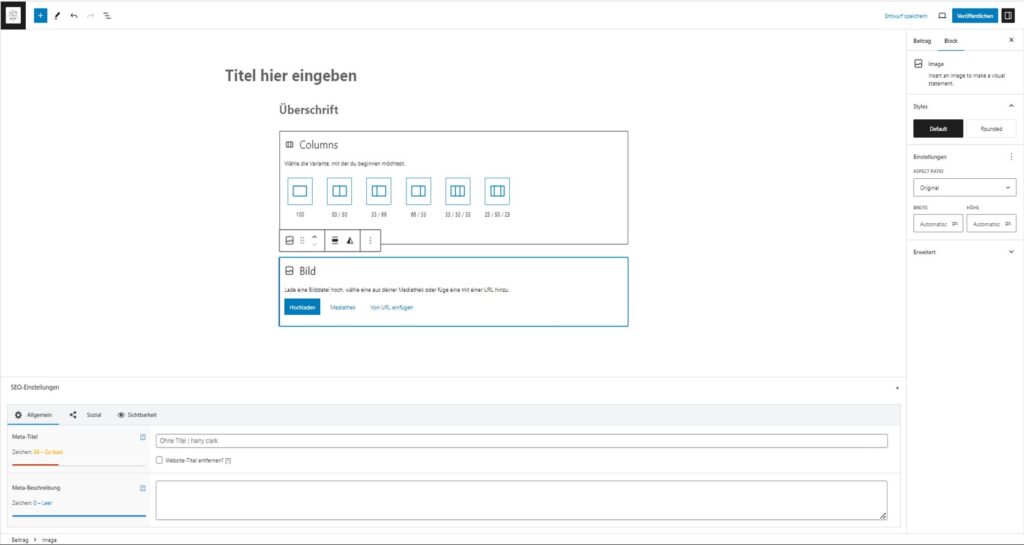The image size is (1024, 545).
Task: Open the Aspect Ratio Original dropdown
Action: click(965, 188)
